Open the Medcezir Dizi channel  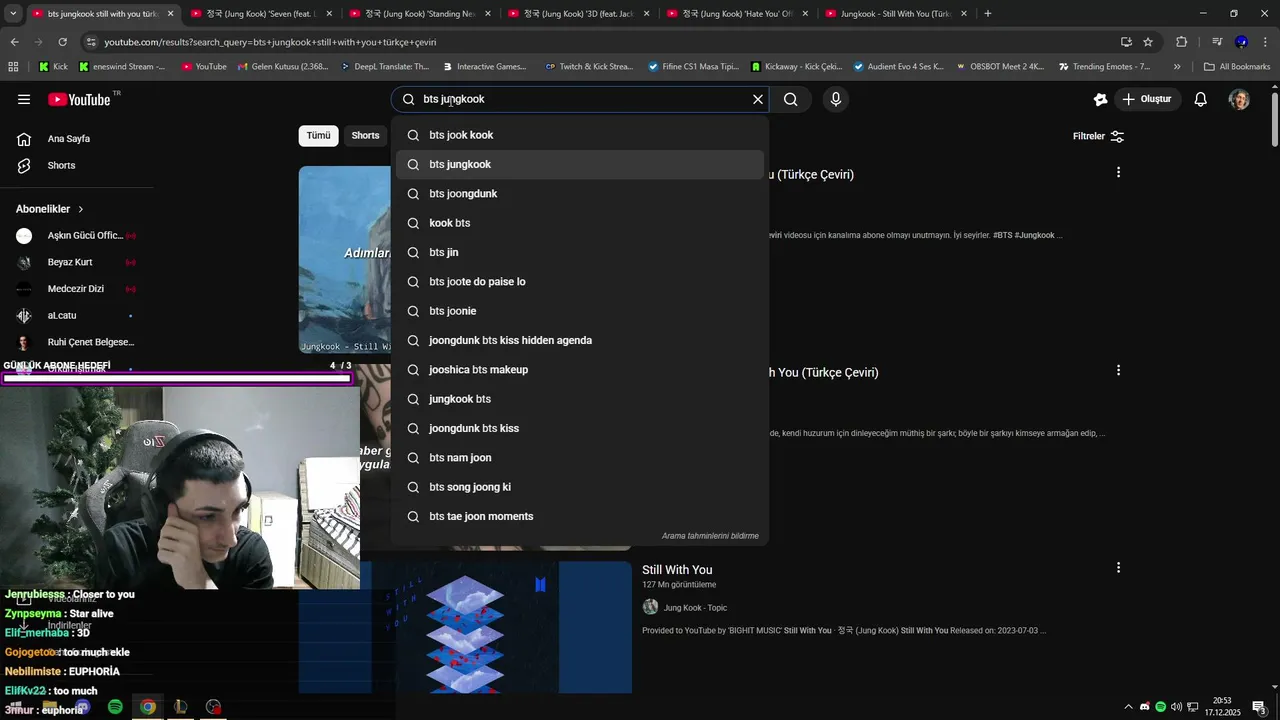point(77,289)
